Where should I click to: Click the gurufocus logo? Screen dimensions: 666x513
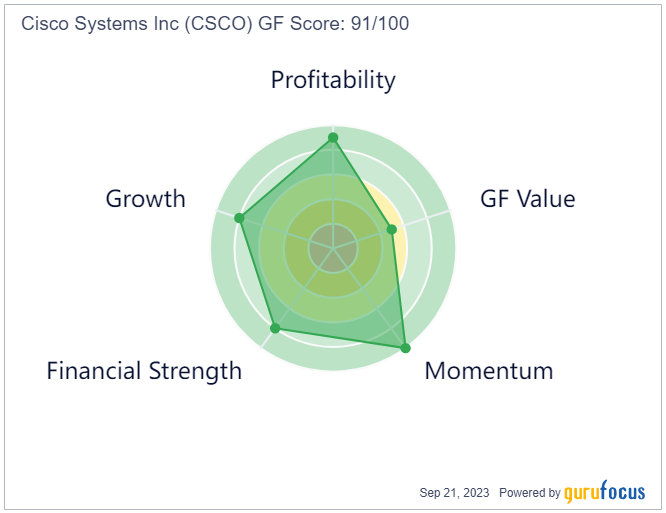pos(604,493)
